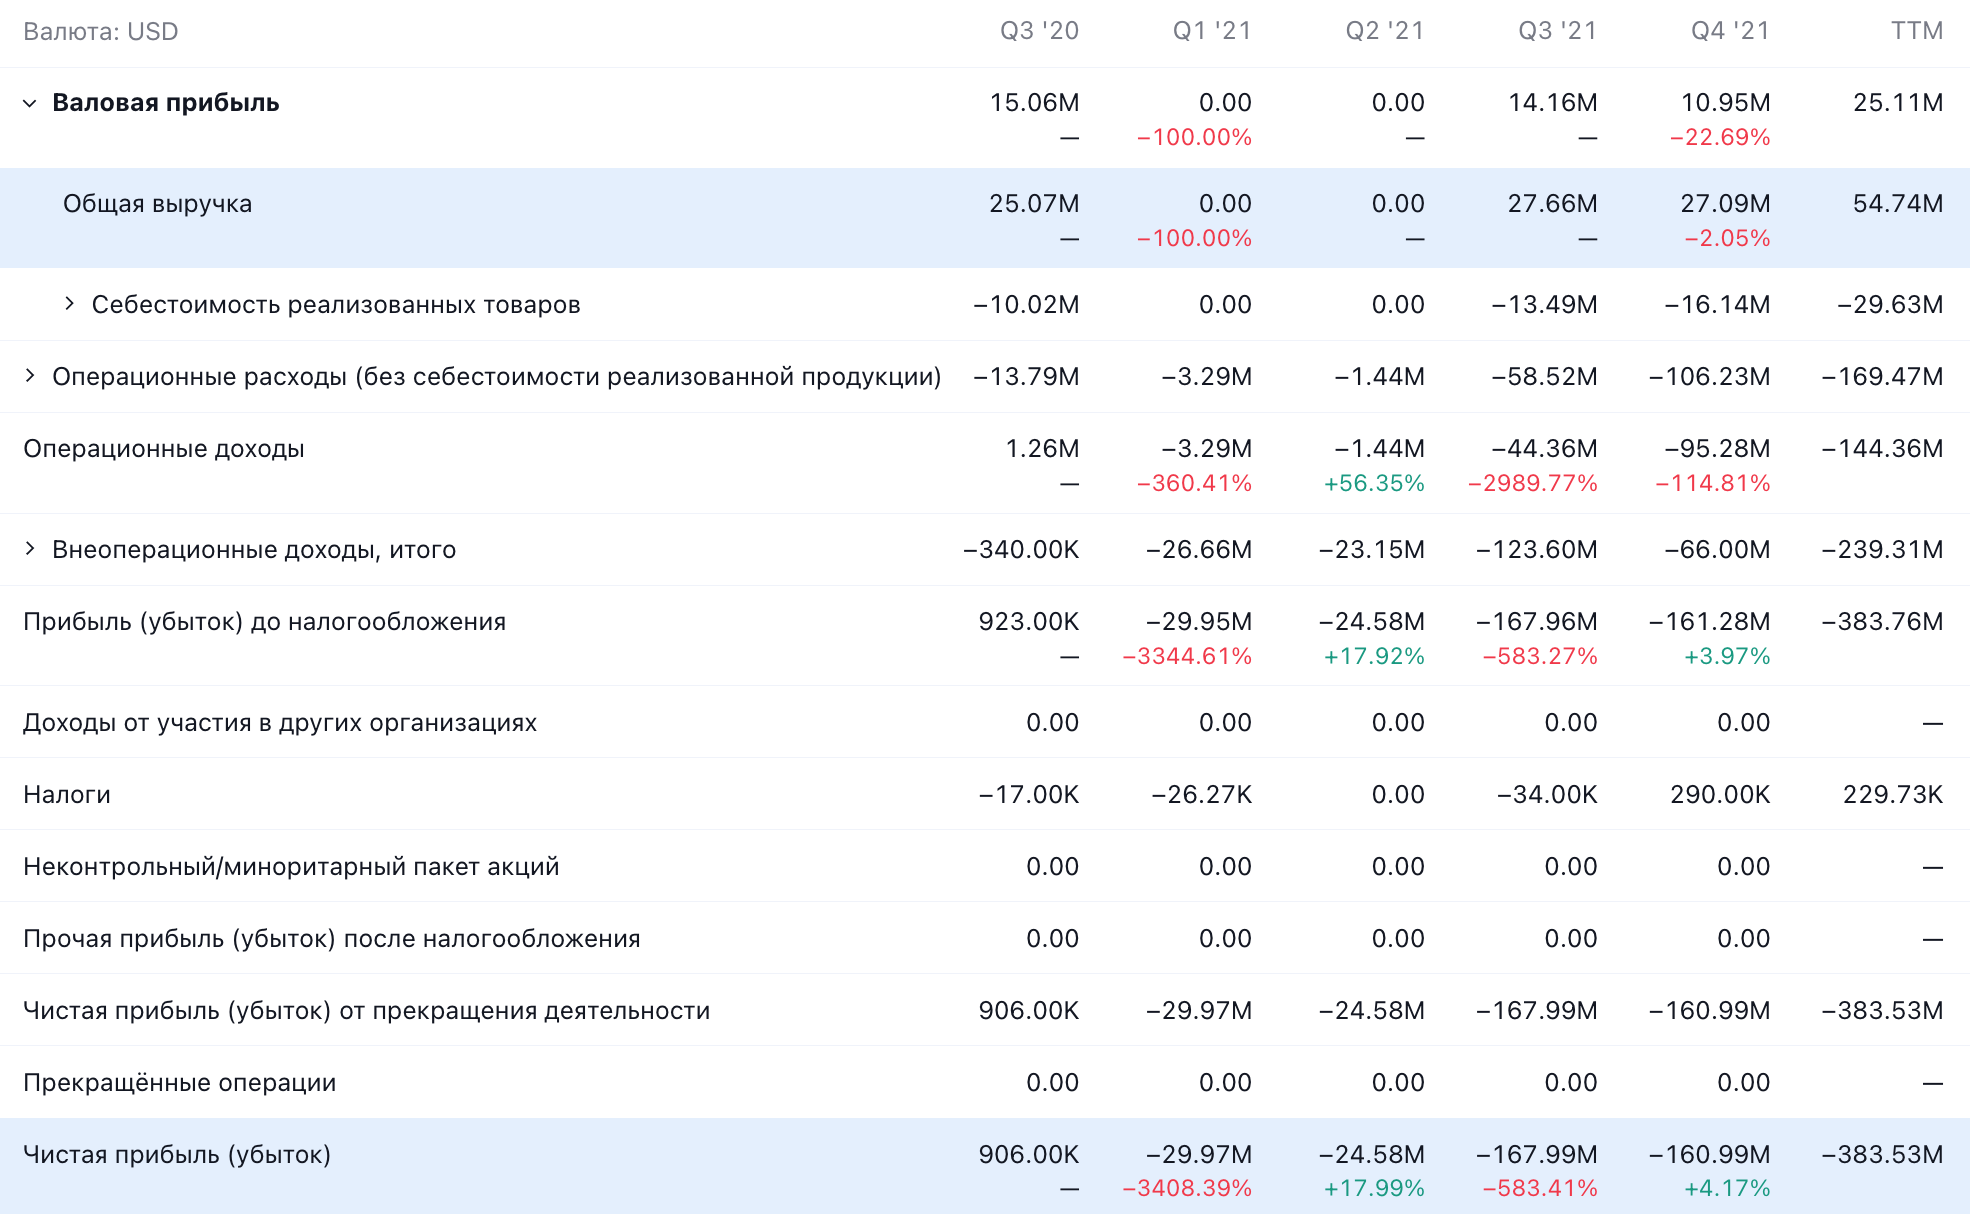Click the 25.11M TTM gross profit value

pyautogui.click(x=1898, y=103)
